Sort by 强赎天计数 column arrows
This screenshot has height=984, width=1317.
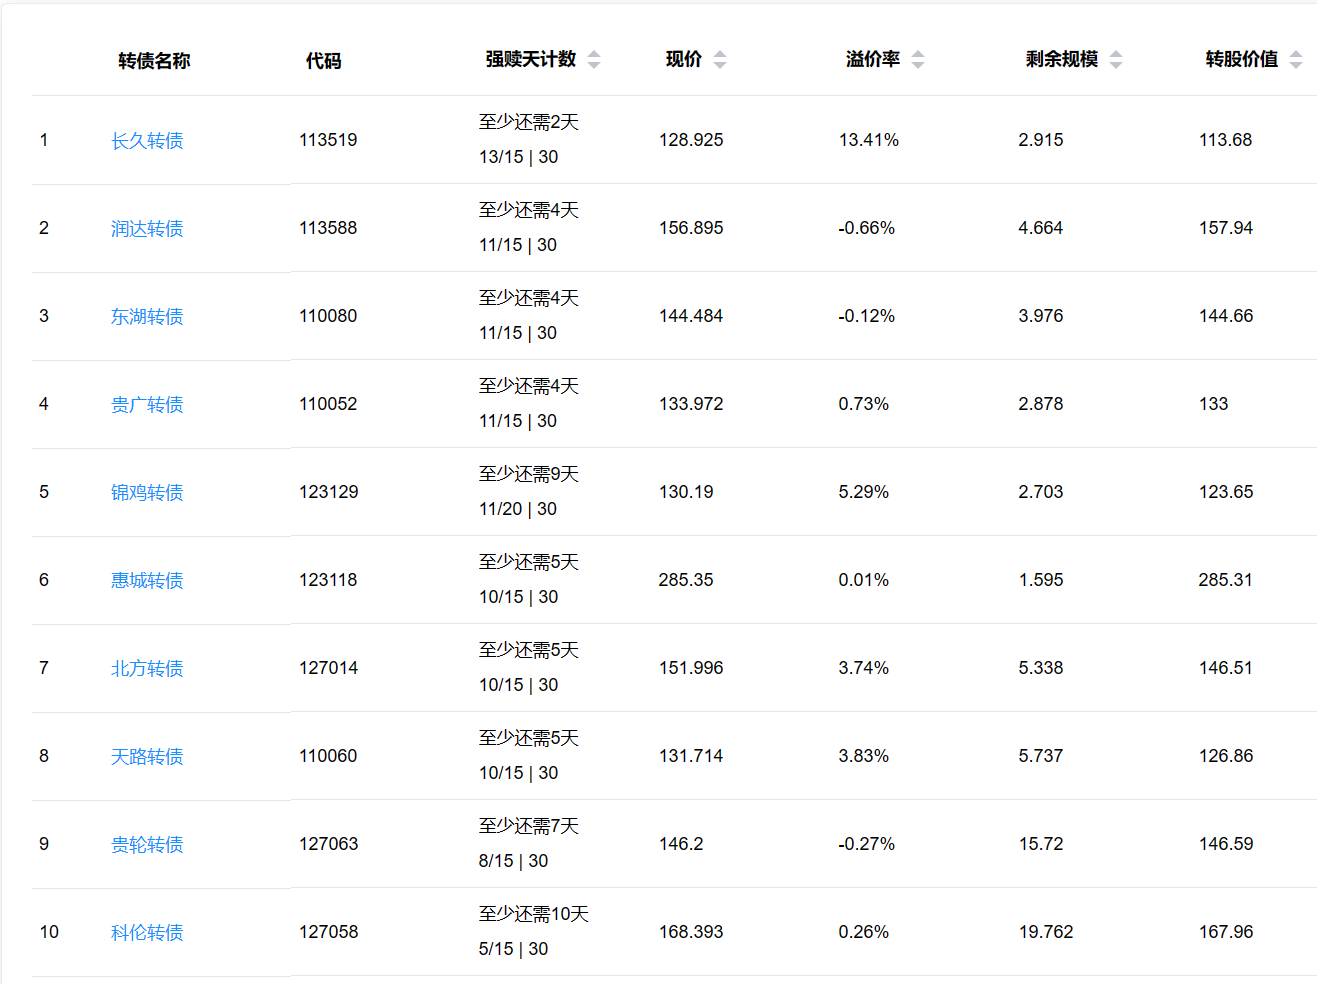click(x=594, y=60)
